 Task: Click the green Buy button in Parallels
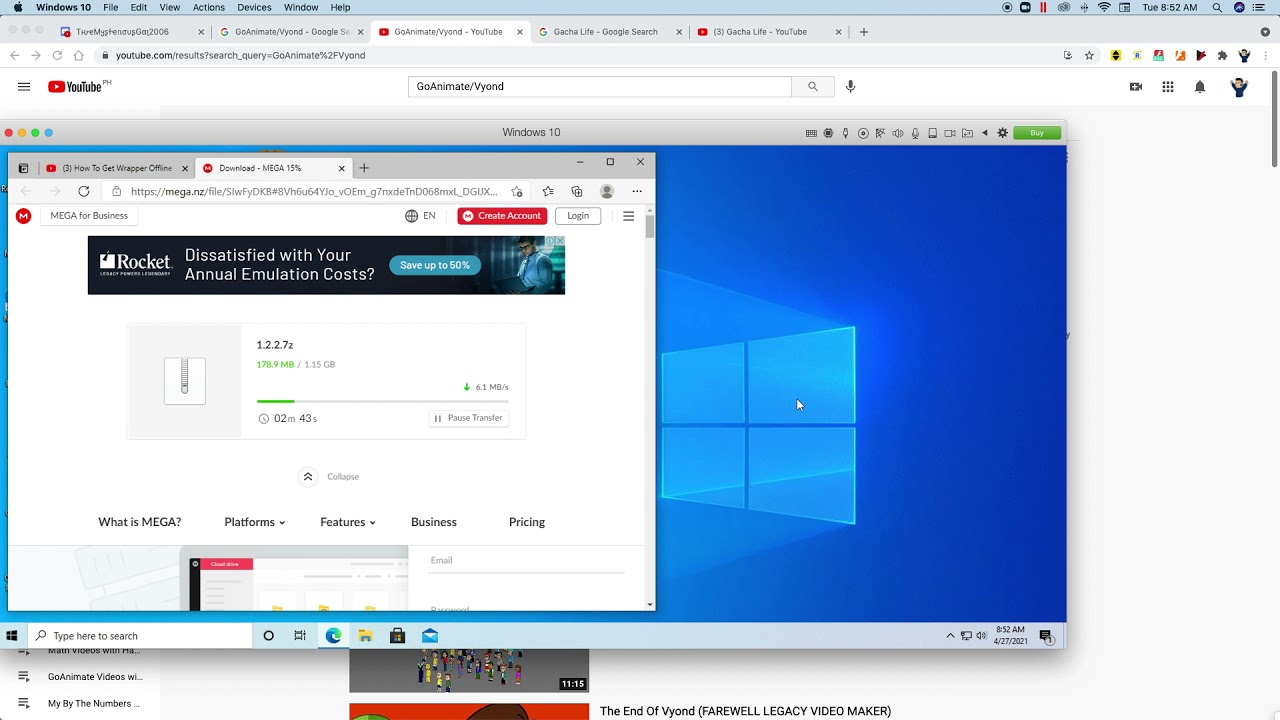coord(1037,133)
